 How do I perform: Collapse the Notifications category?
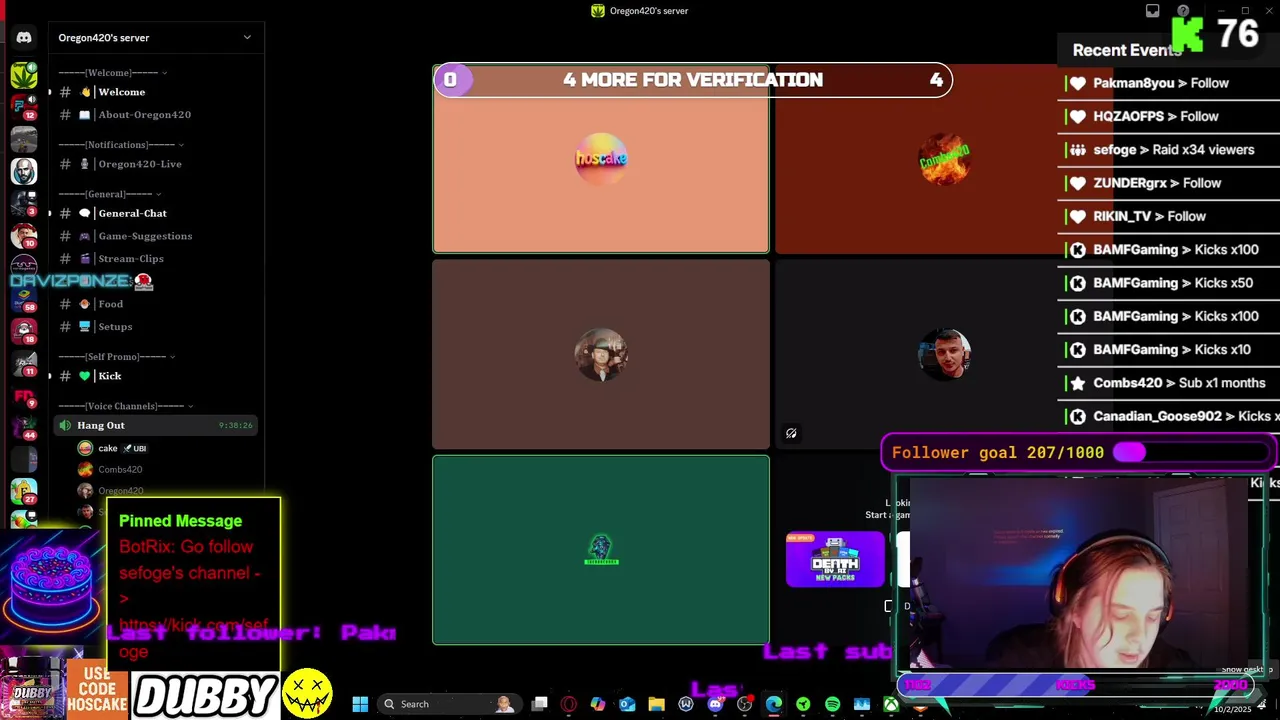coord(120,144)
